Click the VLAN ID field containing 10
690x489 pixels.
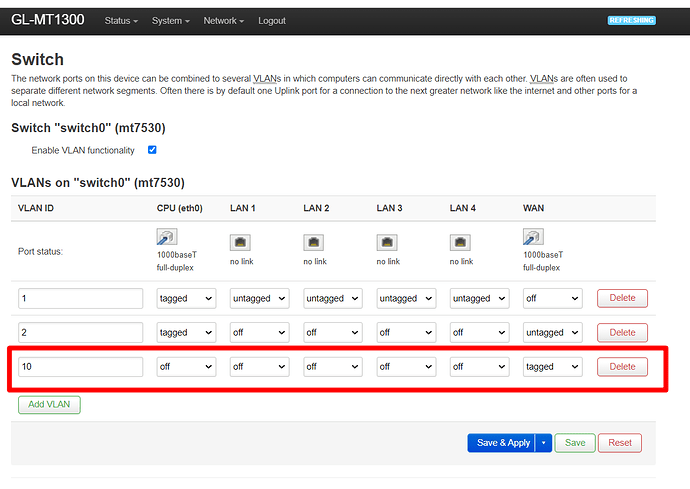click(80, 367)
